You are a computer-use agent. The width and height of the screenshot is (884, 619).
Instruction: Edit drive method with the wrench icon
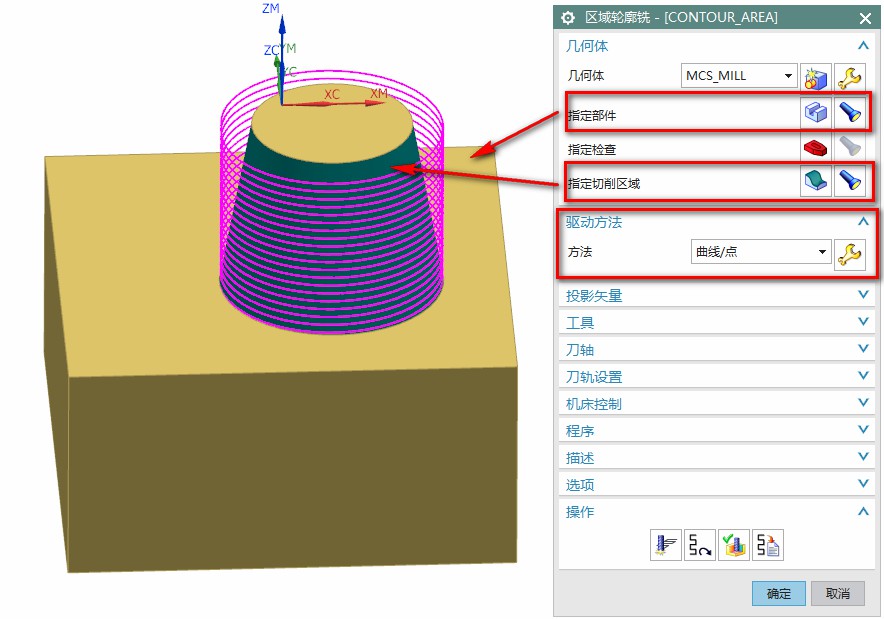849,254
